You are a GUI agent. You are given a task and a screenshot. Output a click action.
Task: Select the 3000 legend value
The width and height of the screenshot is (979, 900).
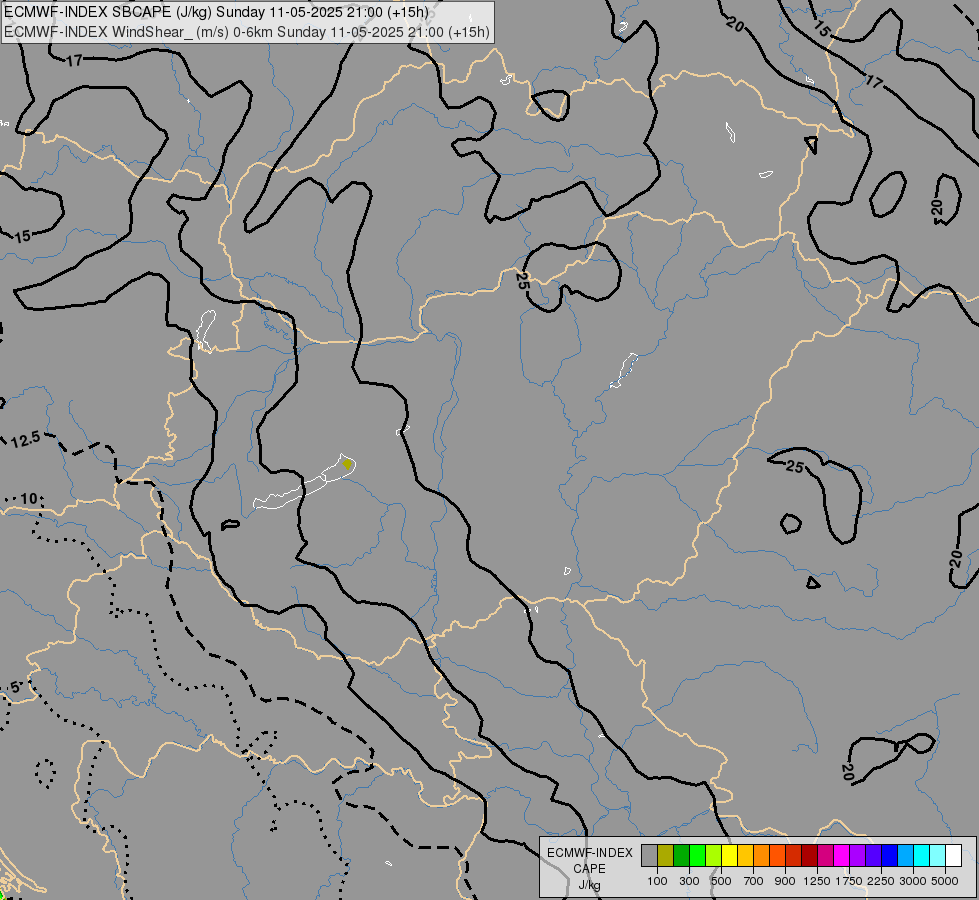tap(913, 881)
